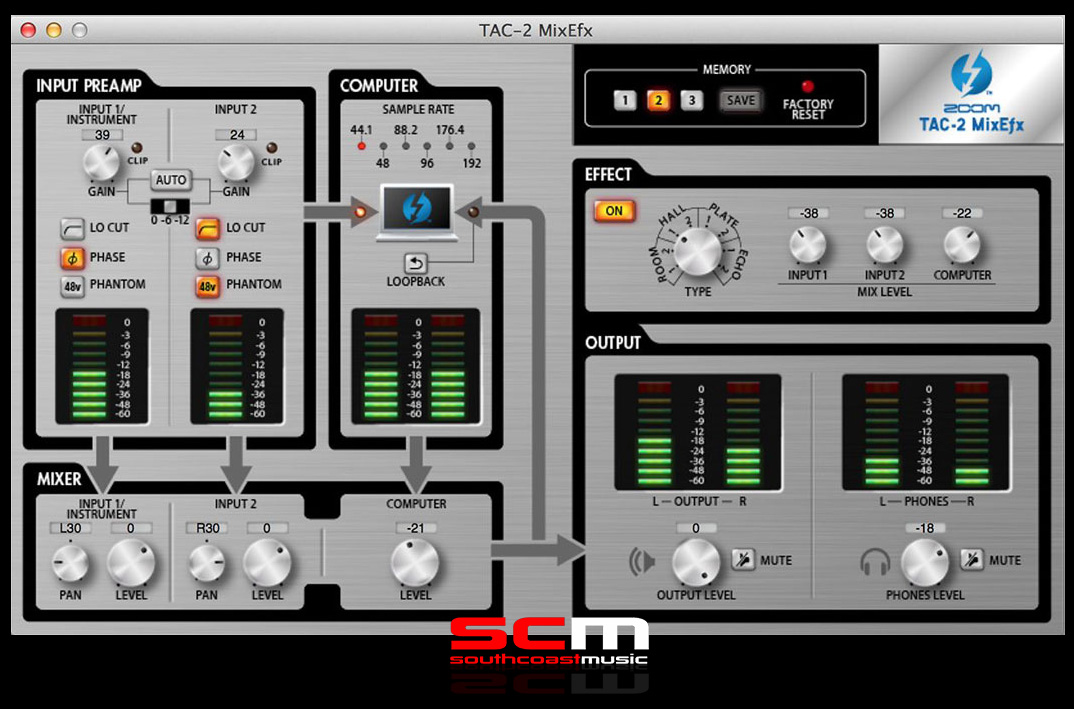Toggle Input 2 PHASE invert button
Screen dimensions: 1074x709
(x=208, y=258)
